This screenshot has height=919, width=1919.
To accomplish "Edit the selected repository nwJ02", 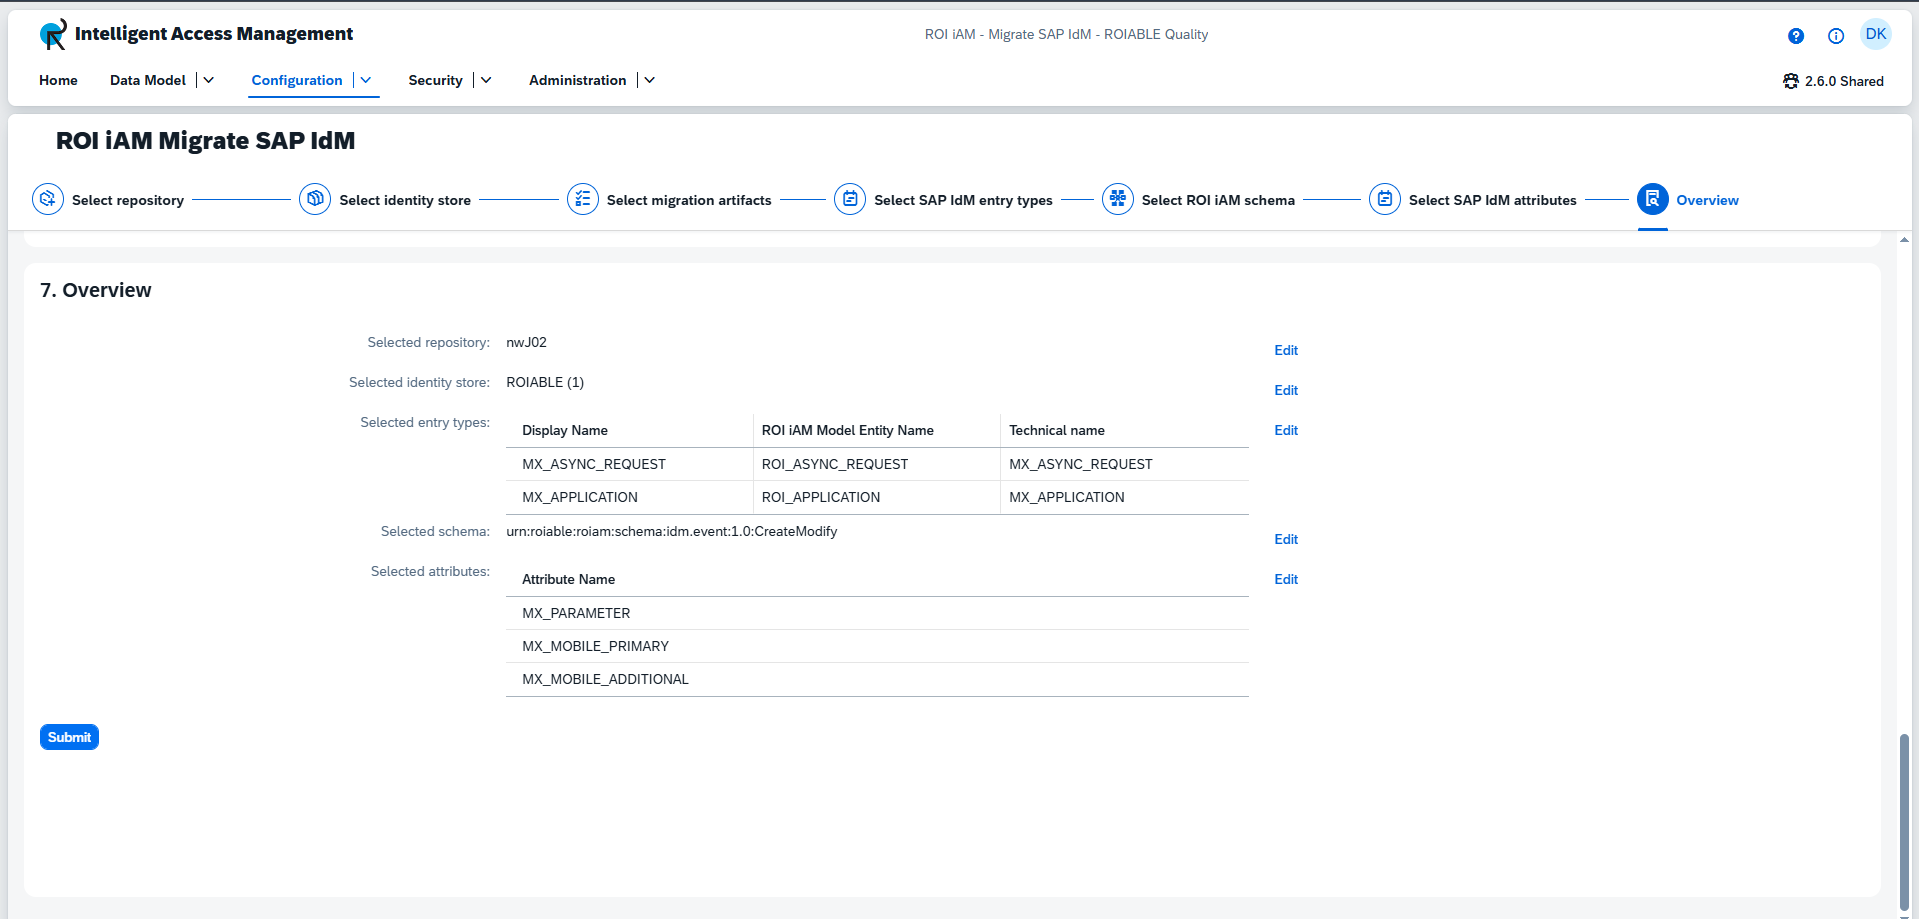I will click(x=1286, y=350).
